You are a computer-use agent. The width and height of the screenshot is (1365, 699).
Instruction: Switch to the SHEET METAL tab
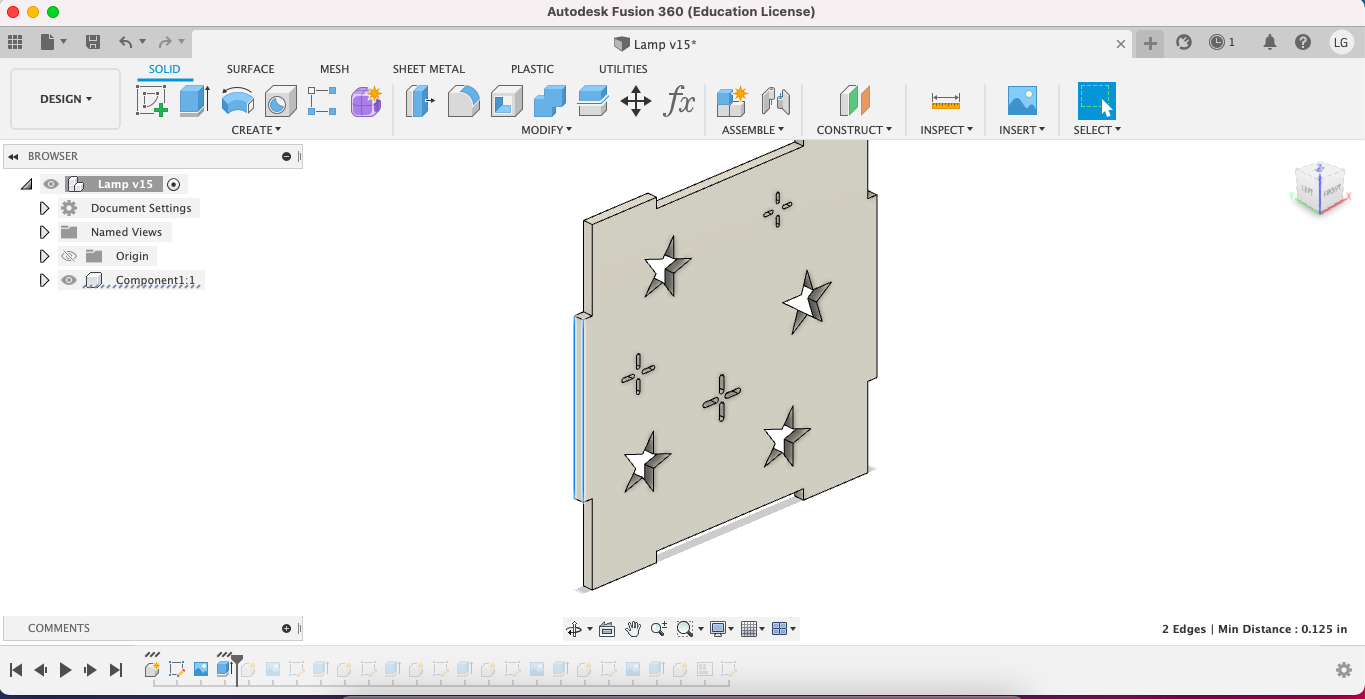coord(428,69)
